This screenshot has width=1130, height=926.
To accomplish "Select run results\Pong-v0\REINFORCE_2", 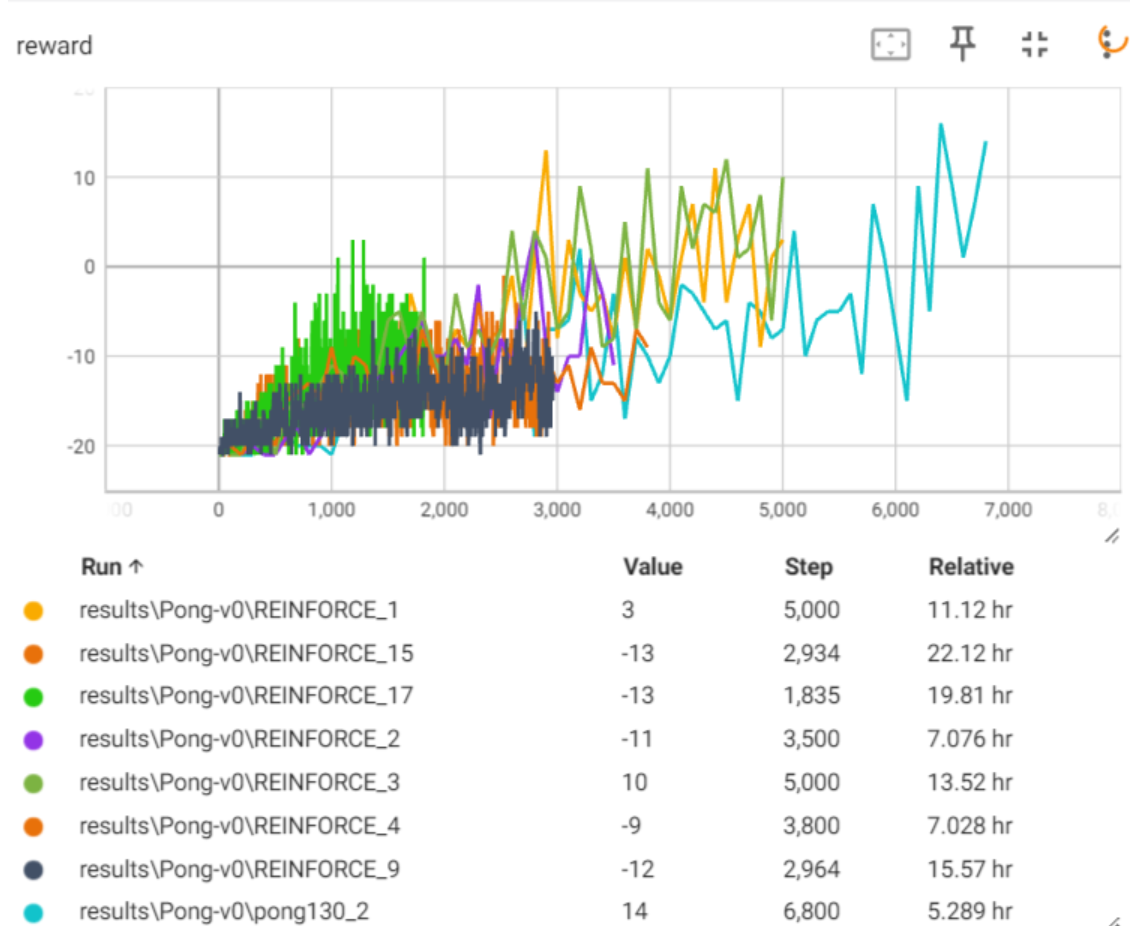I will 239,739.
